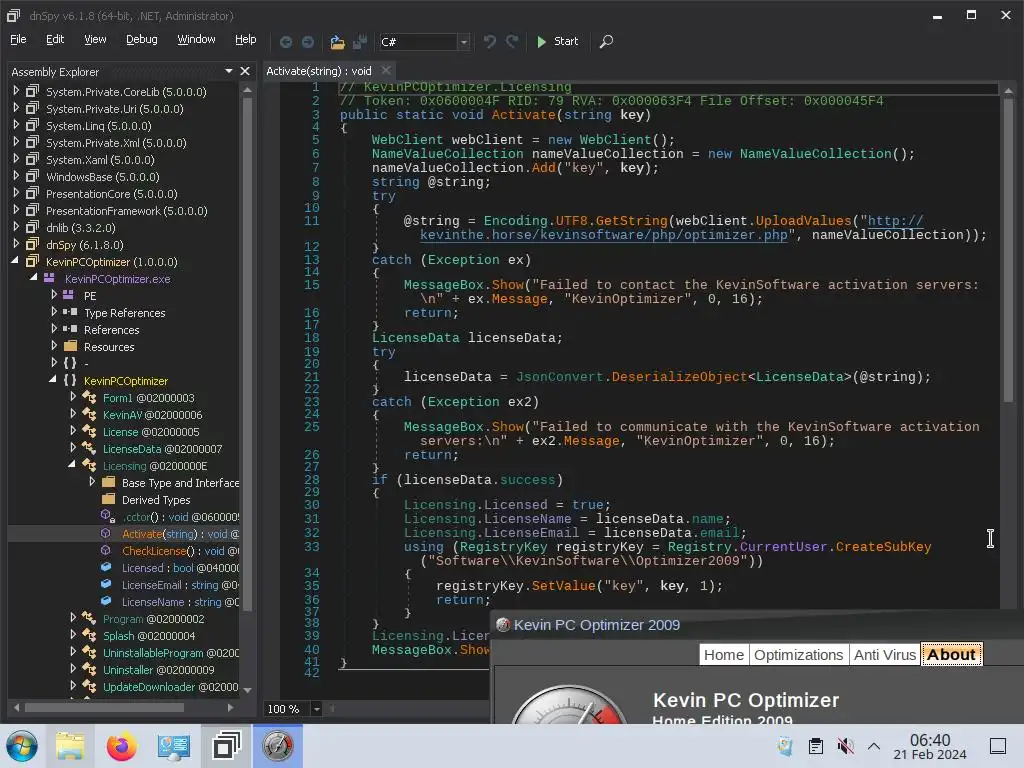Open an assembly using the folder icon
This screenshot has height=768, width=1024.
pos(337,42)
